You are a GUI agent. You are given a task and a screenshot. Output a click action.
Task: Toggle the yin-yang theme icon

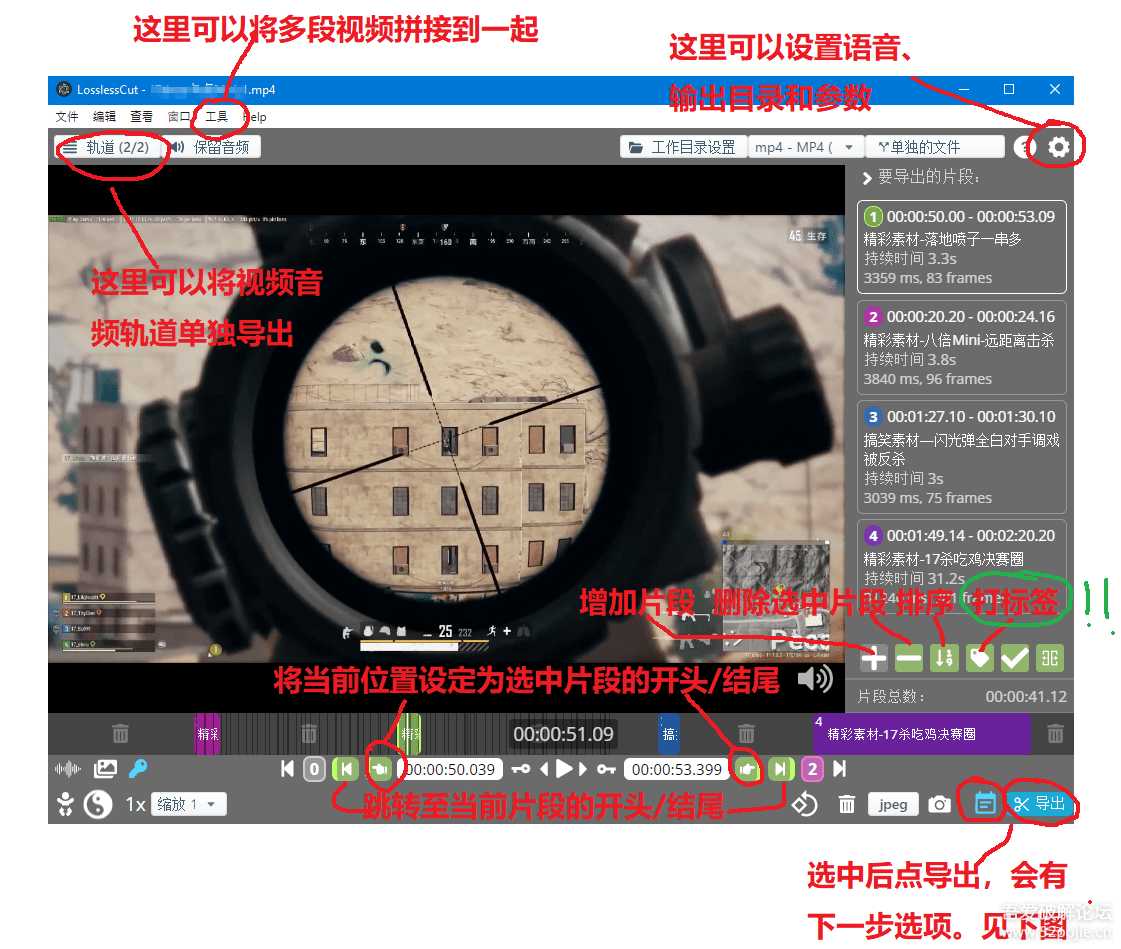(x=96, y=803)
